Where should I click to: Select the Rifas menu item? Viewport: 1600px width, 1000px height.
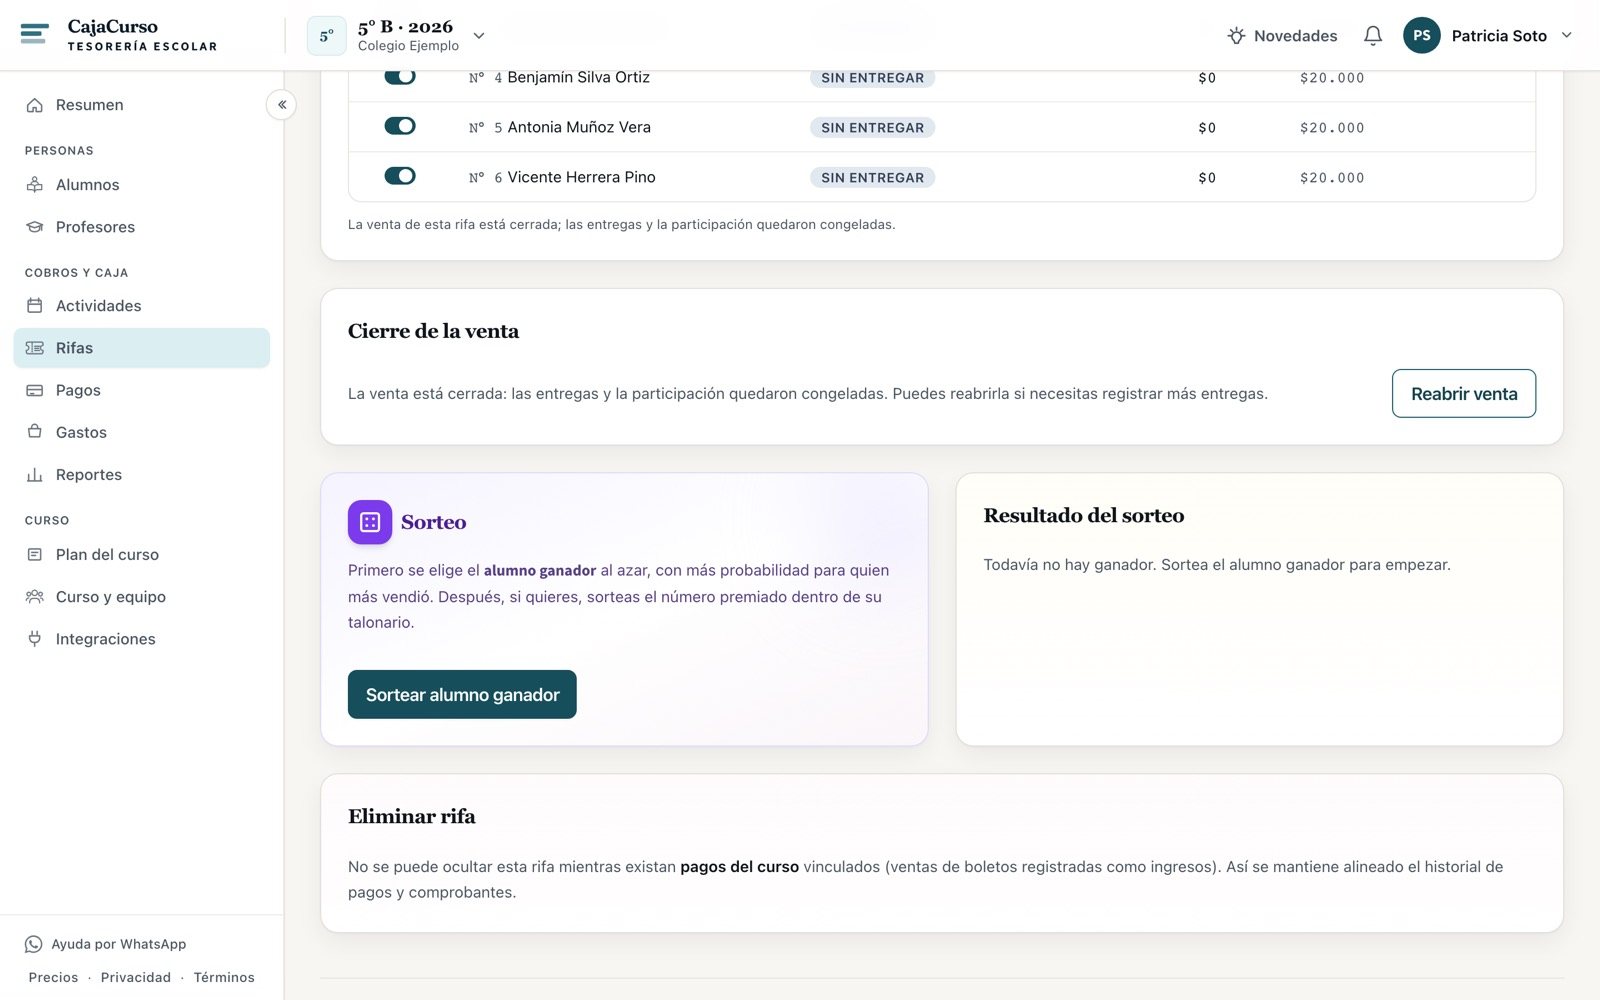coord(142,348)
